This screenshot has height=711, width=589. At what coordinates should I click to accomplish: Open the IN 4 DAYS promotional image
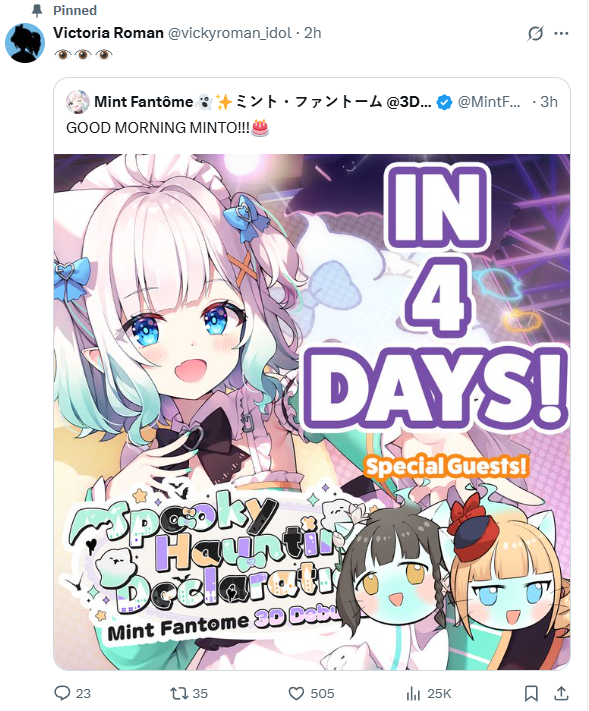point(312,412)
